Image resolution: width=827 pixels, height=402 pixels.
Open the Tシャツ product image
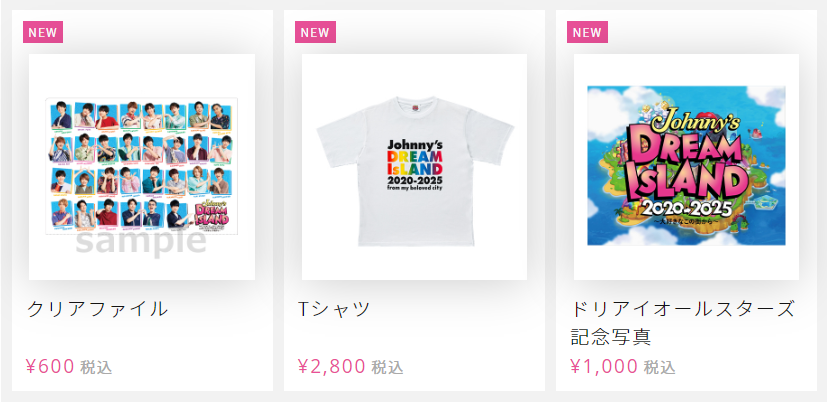[x=415, y=167]
